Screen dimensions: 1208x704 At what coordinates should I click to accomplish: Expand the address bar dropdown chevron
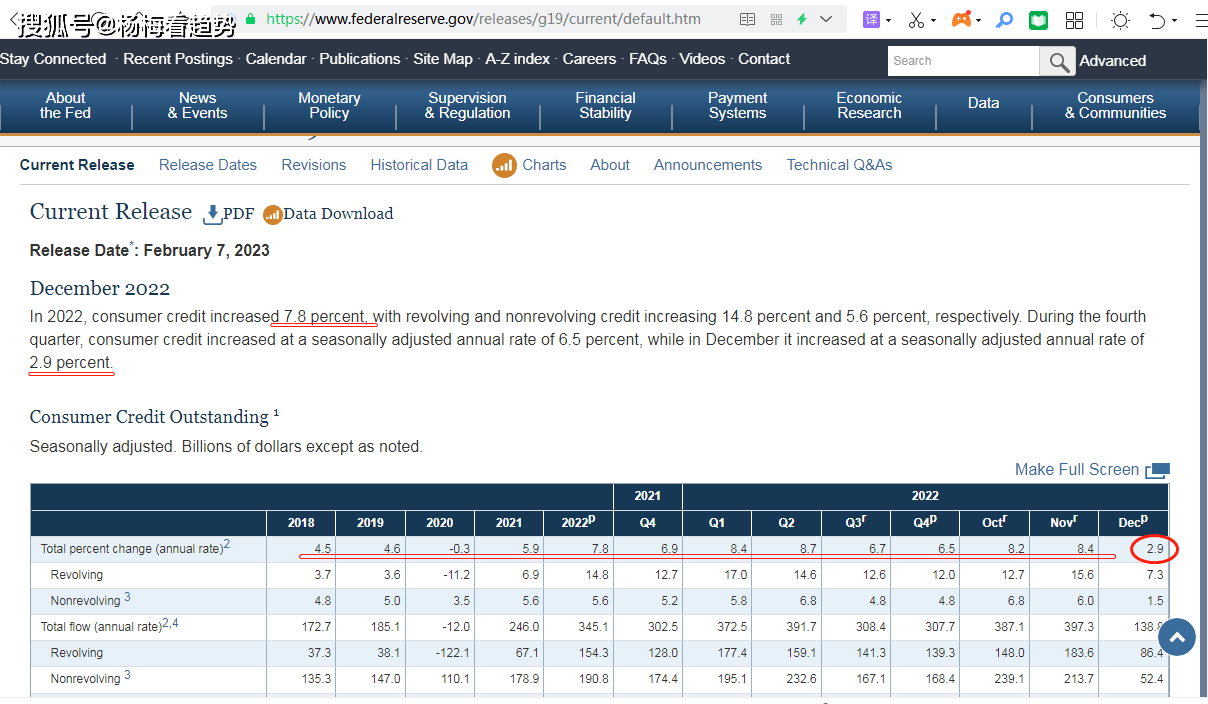pos(826,19)
